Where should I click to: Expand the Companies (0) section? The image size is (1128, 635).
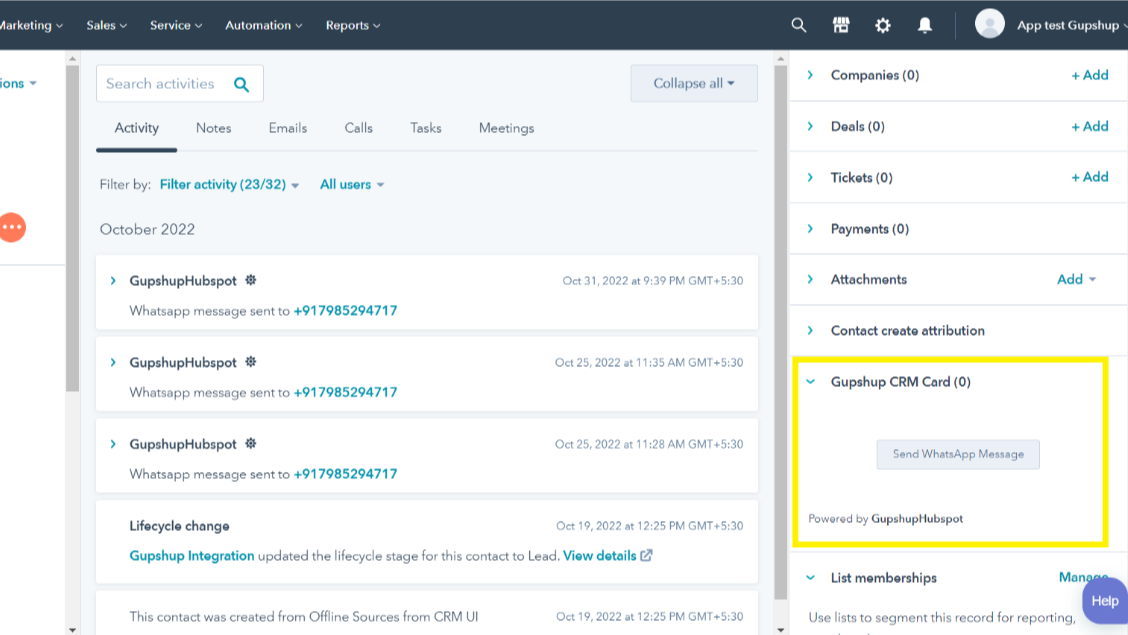(810, 74)
